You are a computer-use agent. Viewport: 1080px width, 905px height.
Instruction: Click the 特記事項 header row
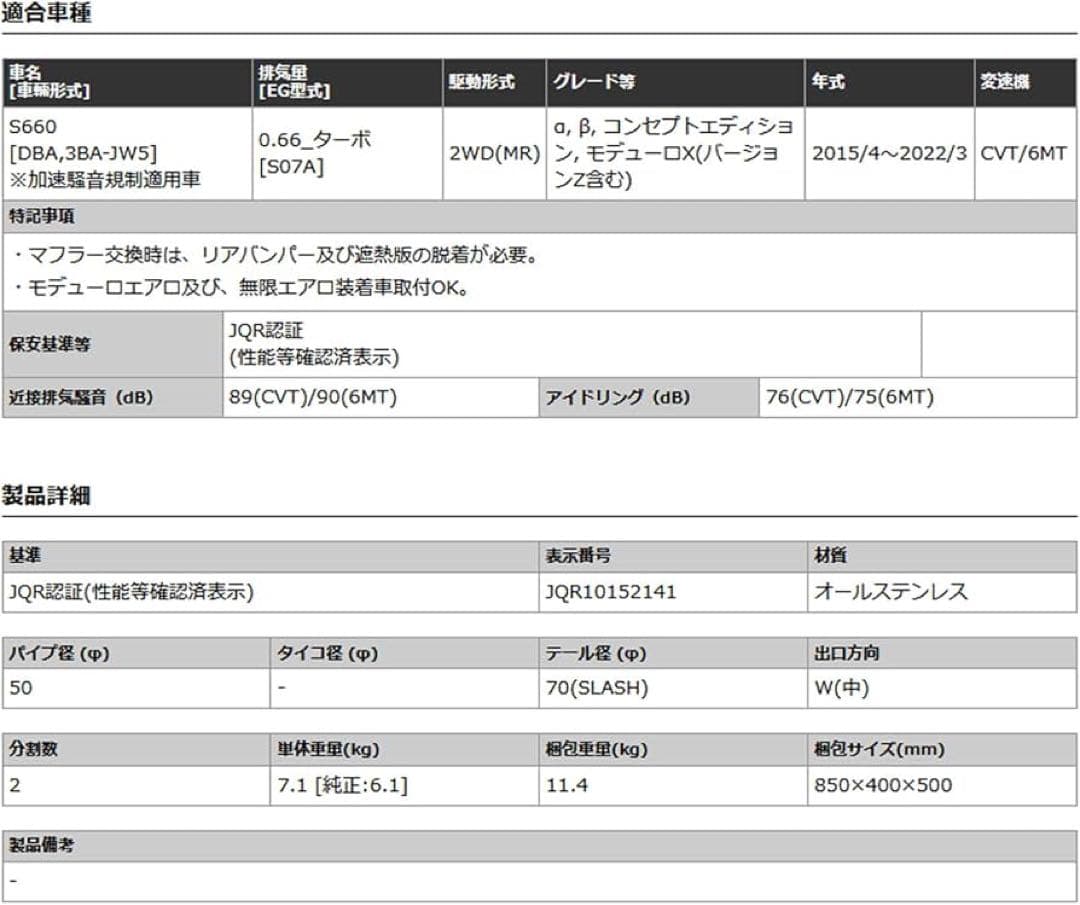(x=539, y=216)
